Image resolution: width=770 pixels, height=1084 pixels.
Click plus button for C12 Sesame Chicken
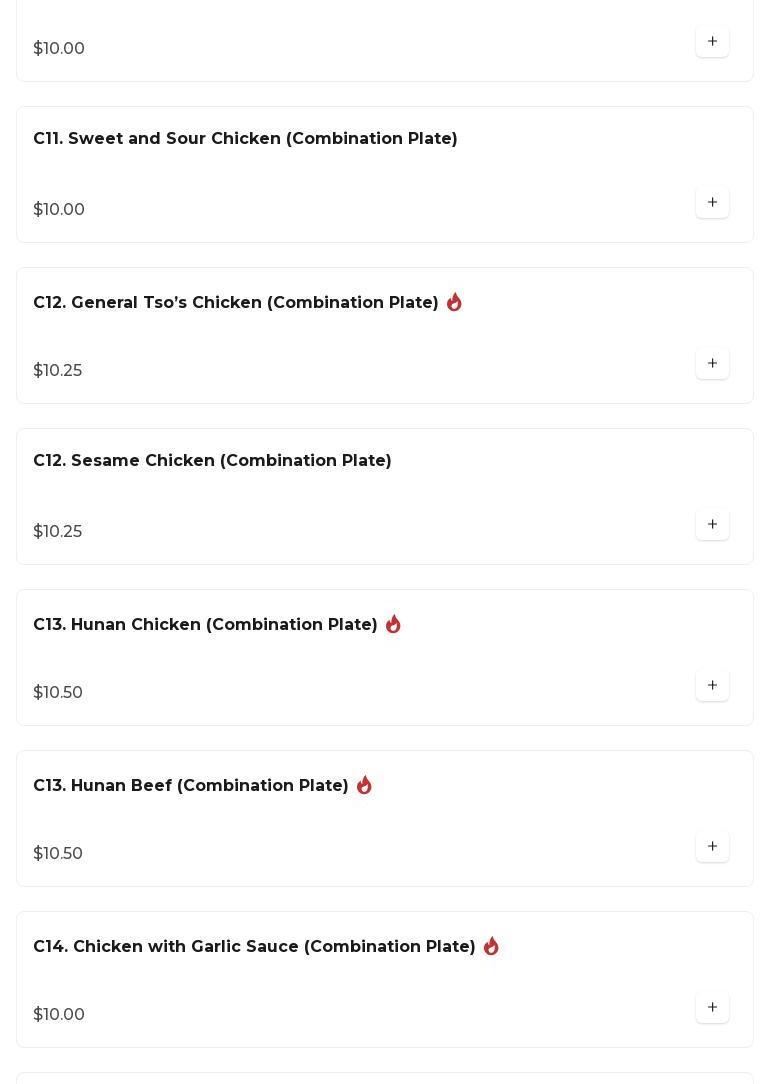712,525
